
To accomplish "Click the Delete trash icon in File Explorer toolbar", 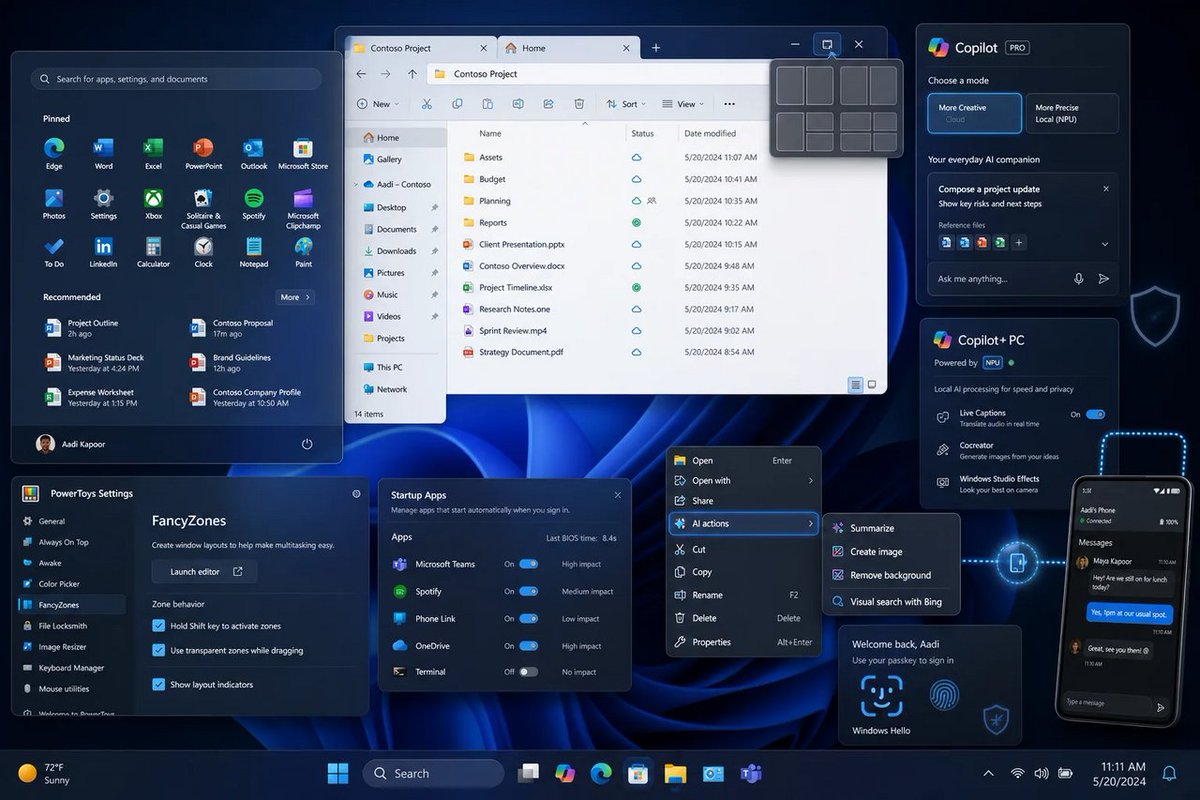I will coord(579,104).
